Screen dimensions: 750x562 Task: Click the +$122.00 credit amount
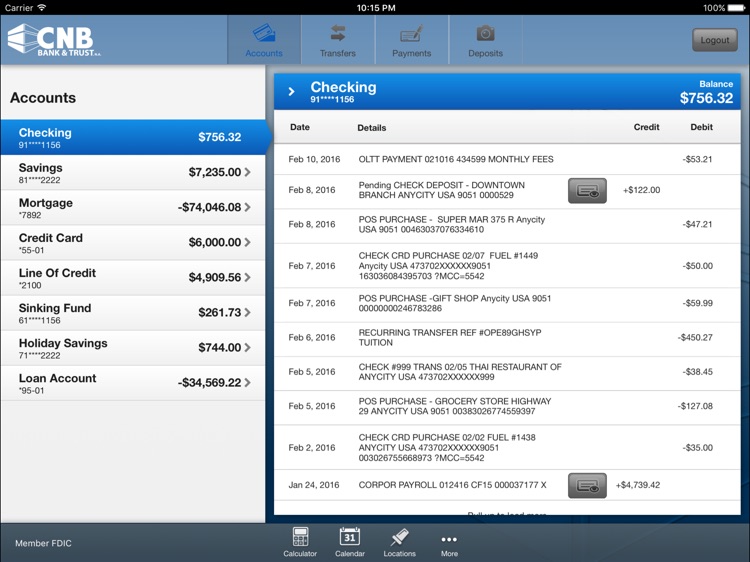coord(641,190)
